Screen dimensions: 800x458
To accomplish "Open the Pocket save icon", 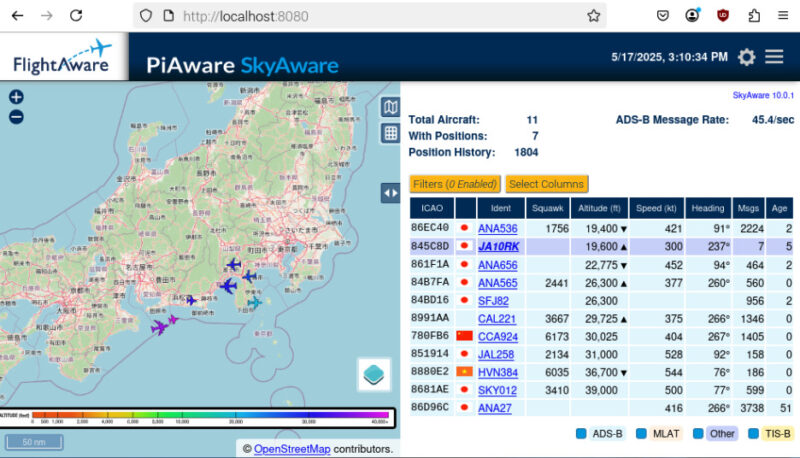I will [x=662, y=16].
